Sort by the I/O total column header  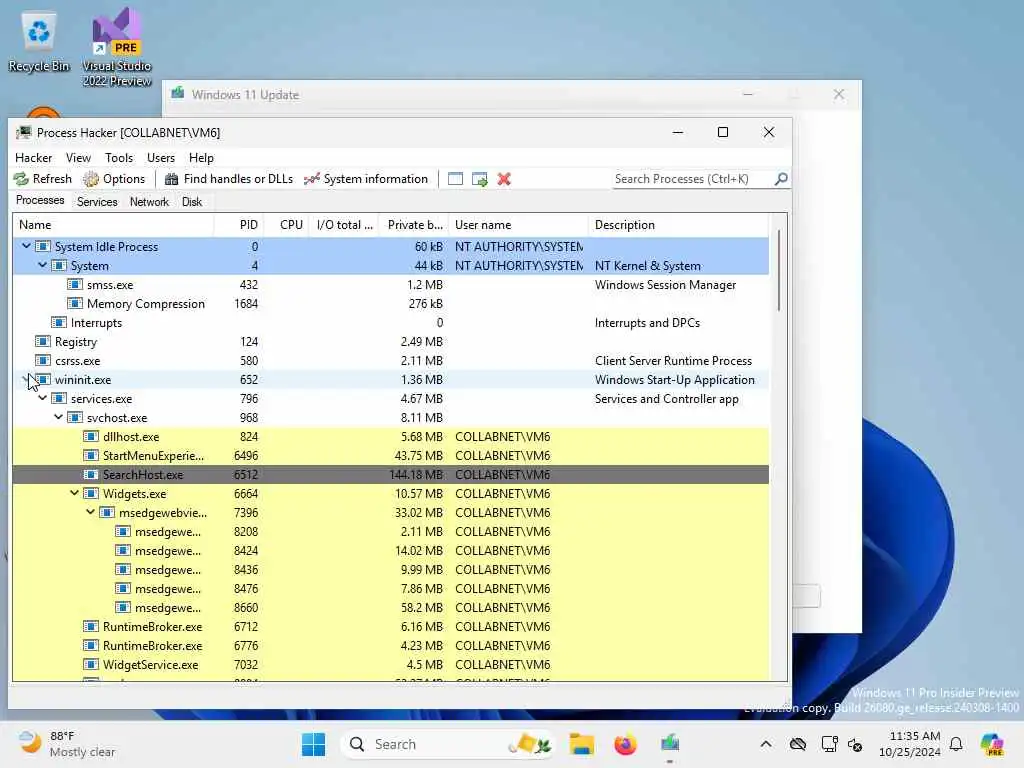click(x=344, y=225)
